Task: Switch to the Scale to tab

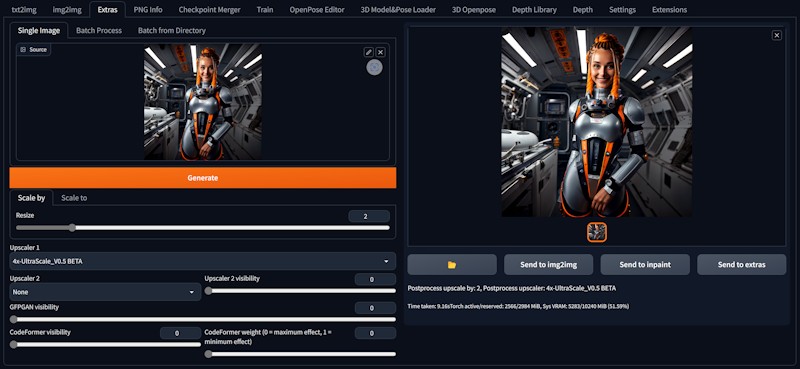Action: pos(74,198)
